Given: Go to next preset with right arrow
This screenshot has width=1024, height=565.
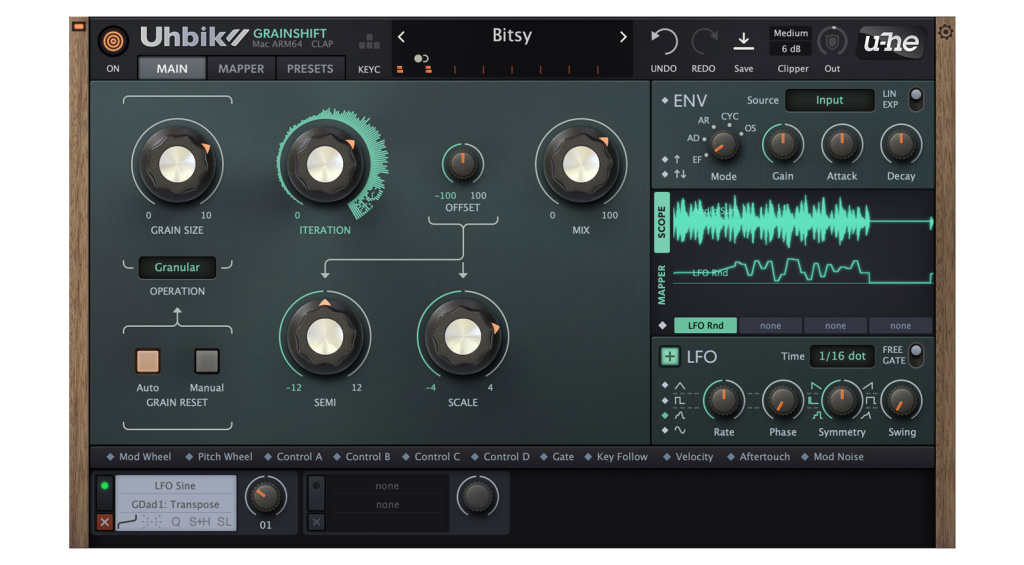Looking at the screenshot, I should click(623, 37).
